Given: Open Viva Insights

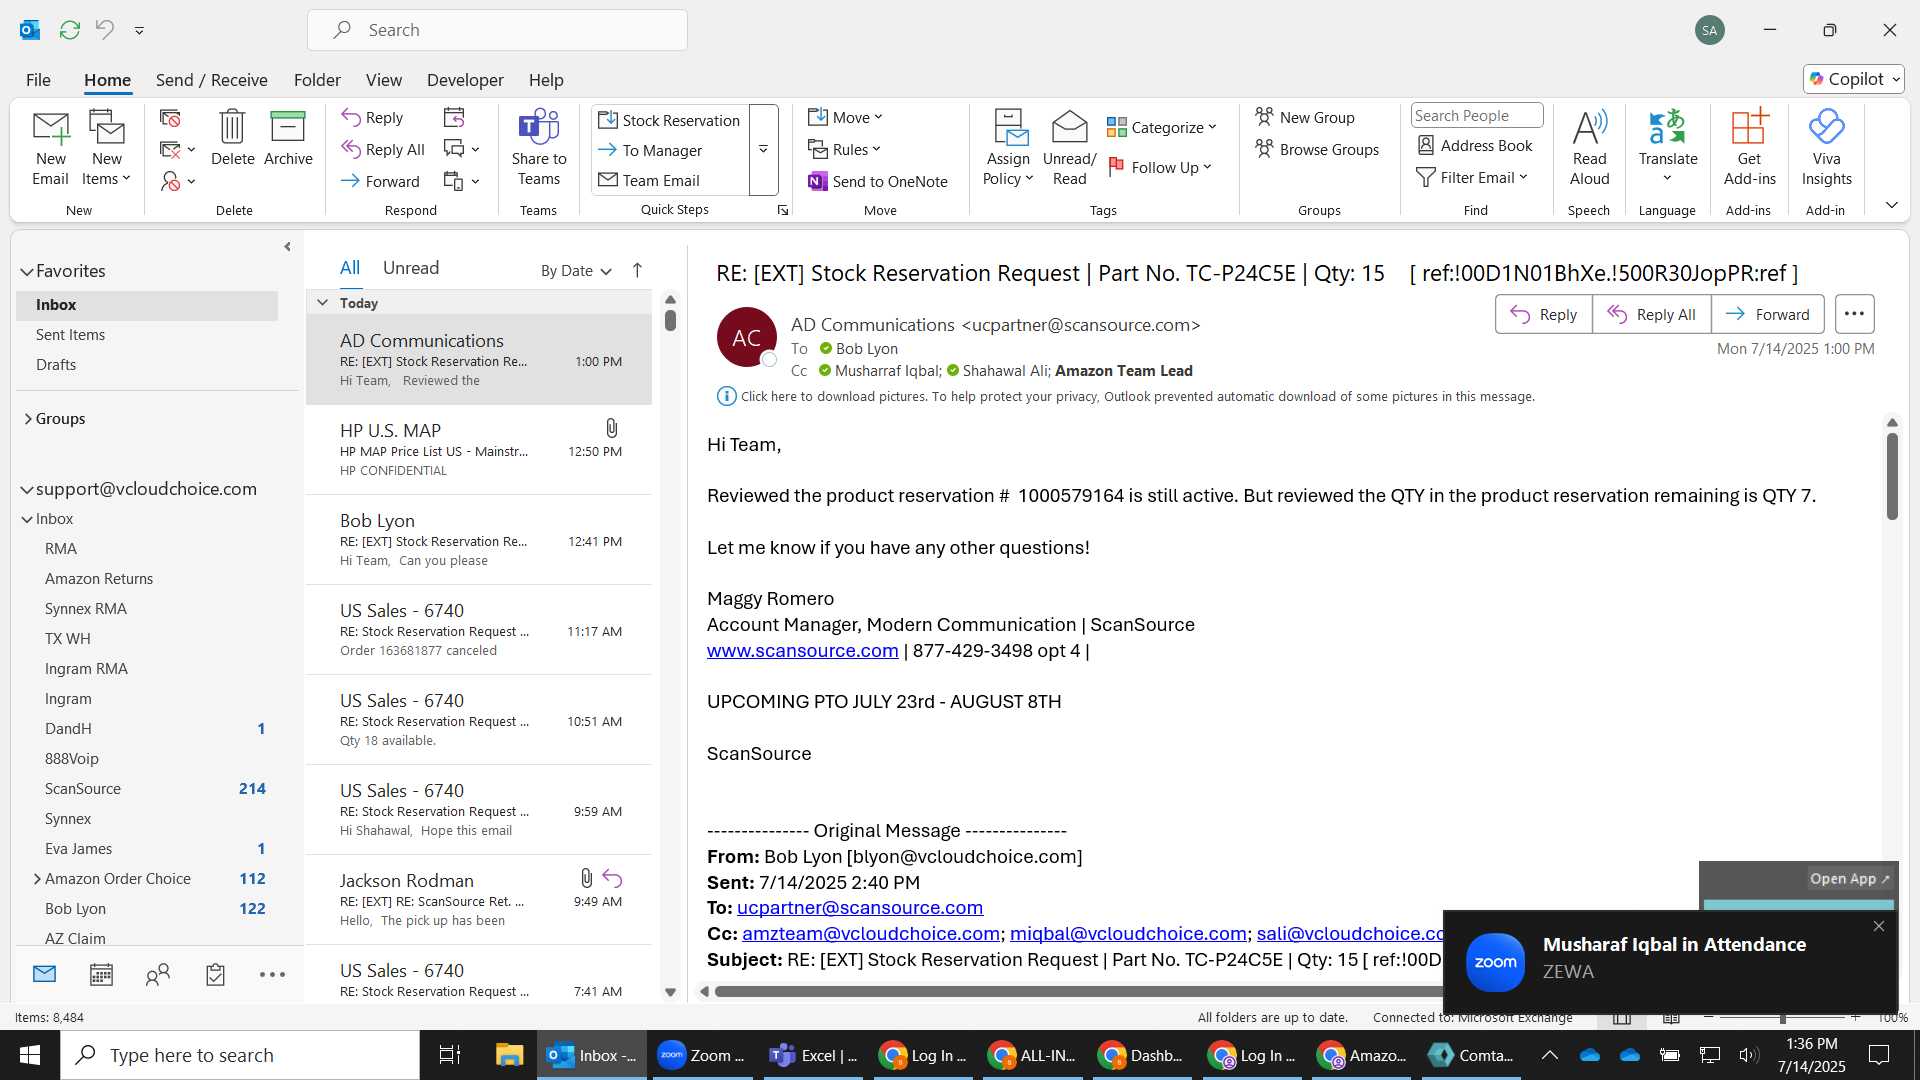Looking at the screenshot, I should 1827,148.
